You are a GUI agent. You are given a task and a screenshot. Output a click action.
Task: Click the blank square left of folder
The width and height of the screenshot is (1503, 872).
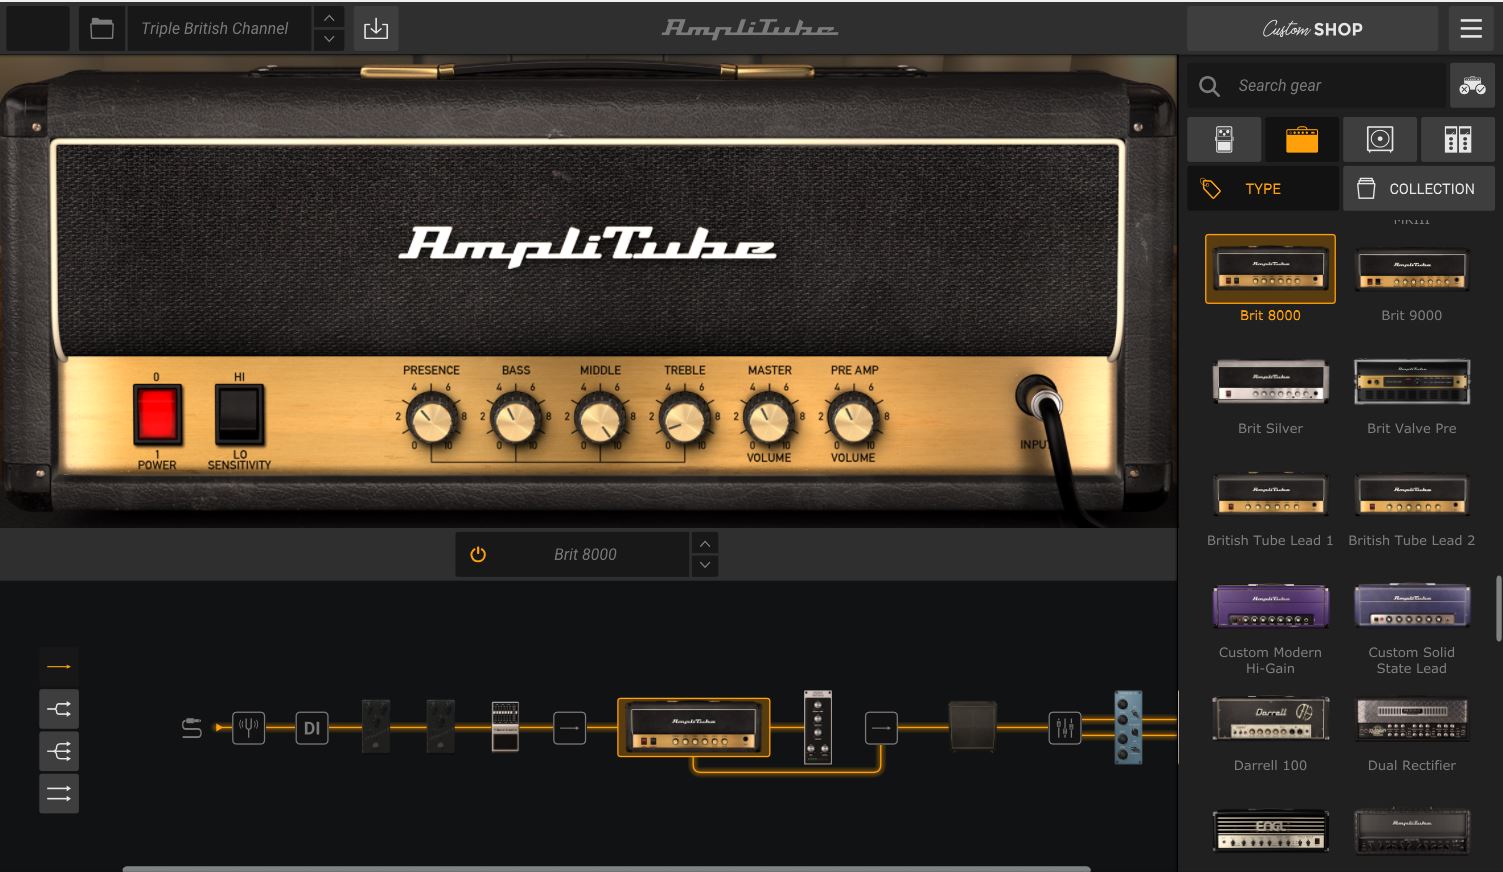click(x=38, y=29)
